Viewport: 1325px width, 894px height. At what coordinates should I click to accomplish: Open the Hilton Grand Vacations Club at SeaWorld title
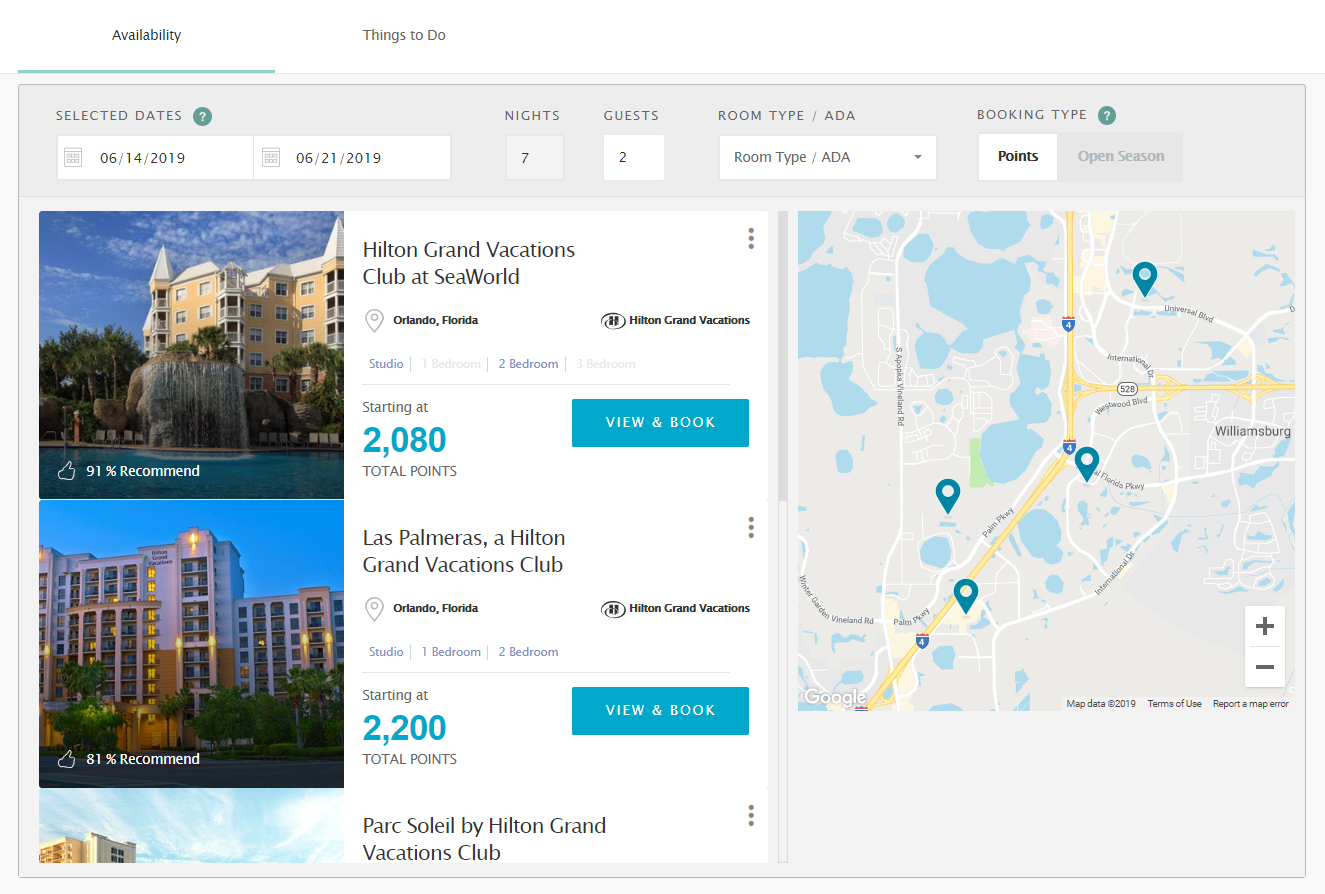click(x=469, y=263)
